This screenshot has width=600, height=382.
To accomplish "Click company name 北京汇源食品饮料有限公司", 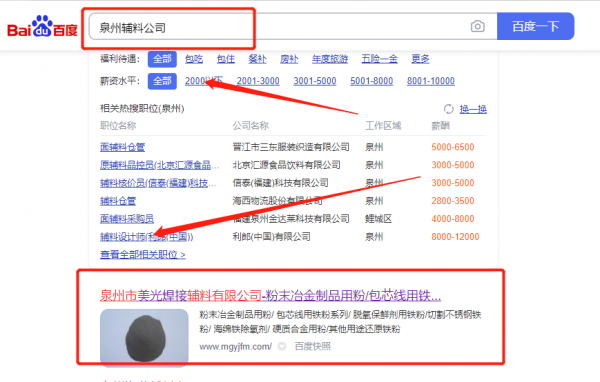I will tap(286, 165).
